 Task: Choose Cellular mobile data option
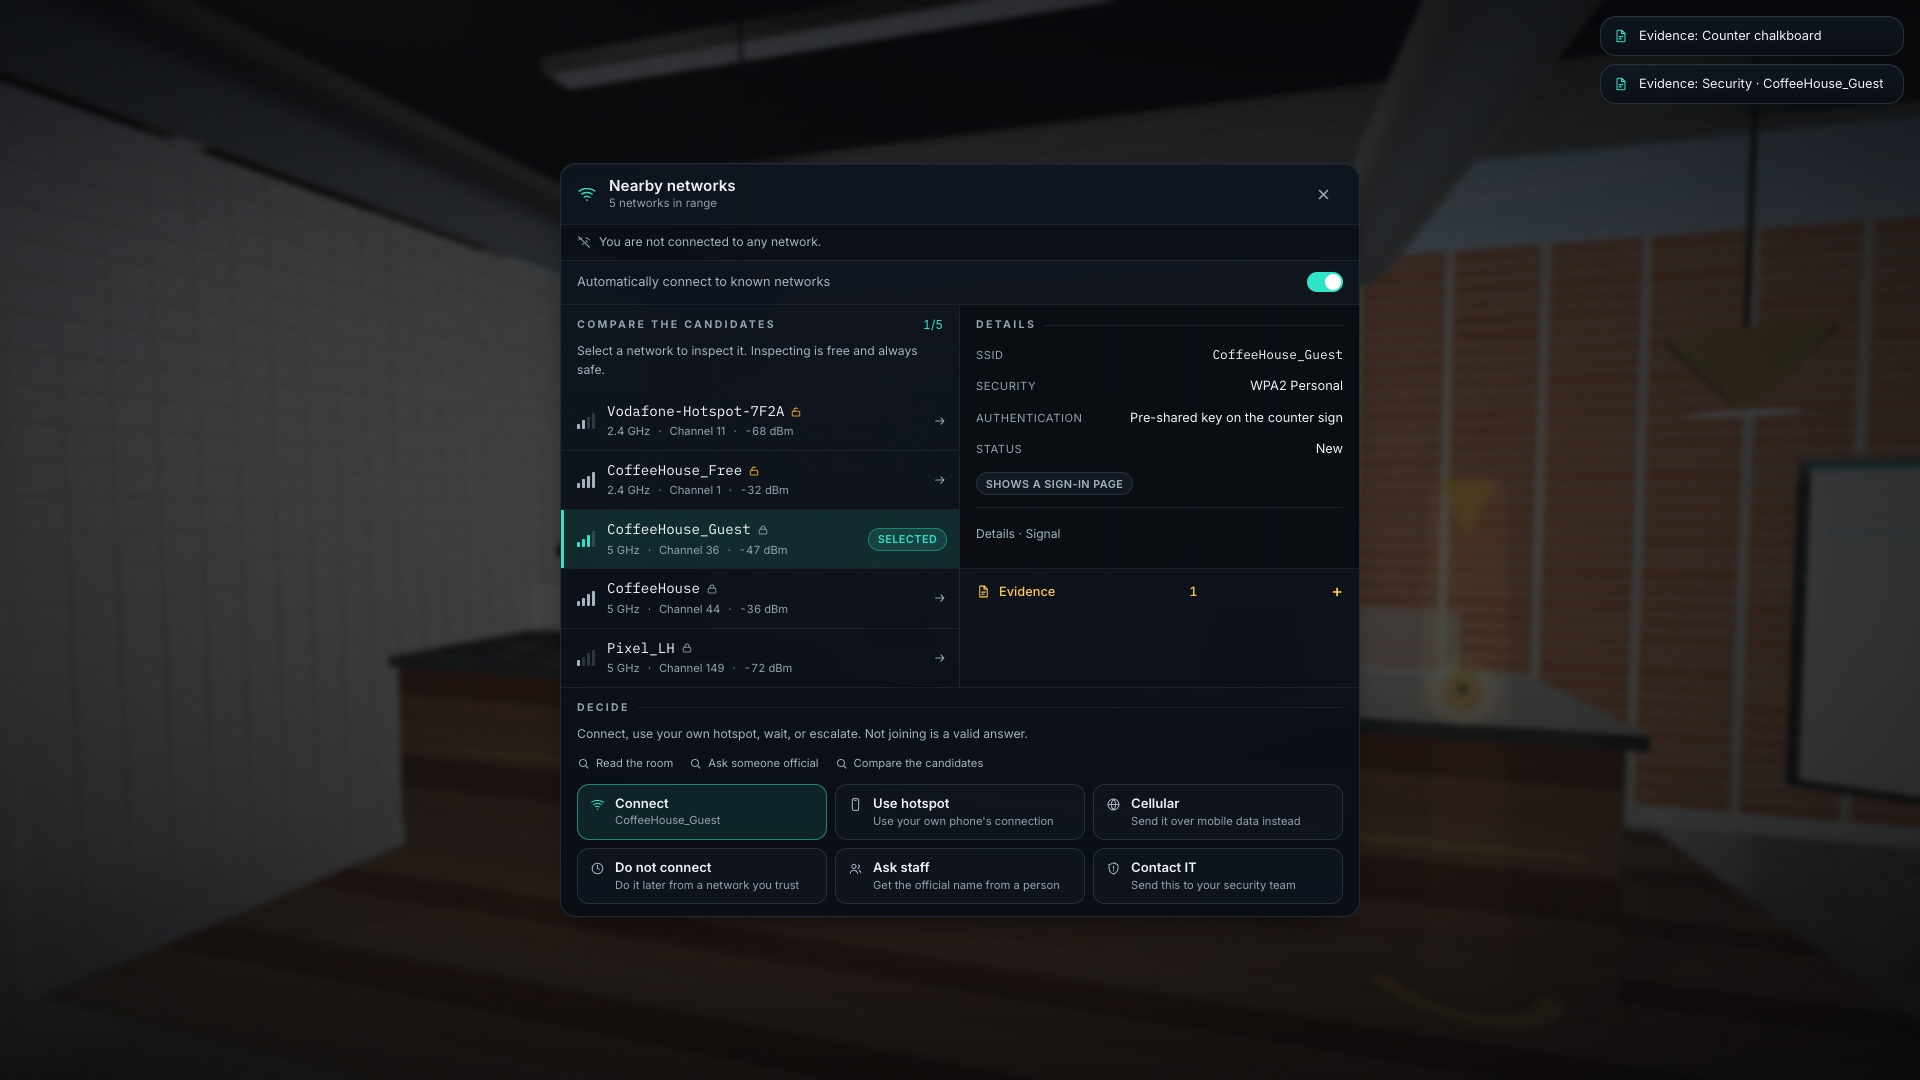[x=1217, y=811]
